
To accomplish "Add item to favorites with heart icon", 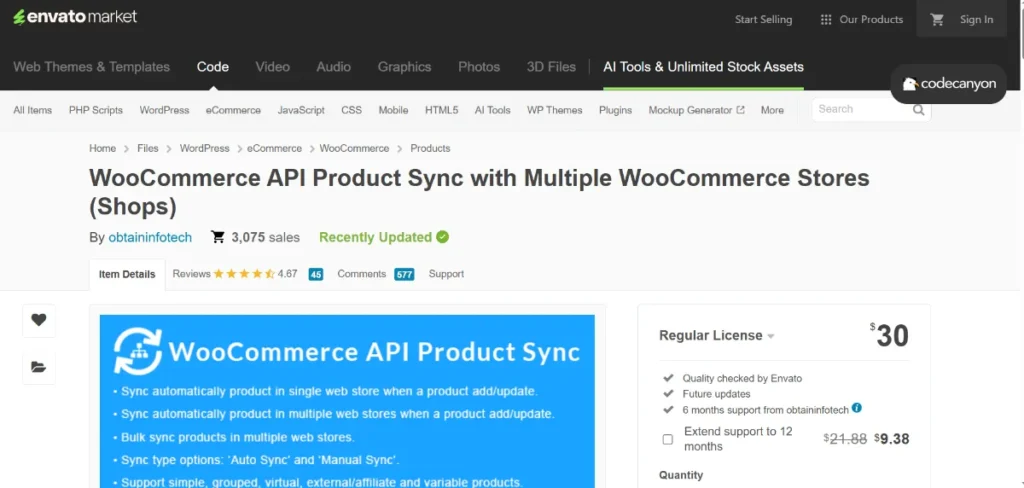I will pyautogui.click(x=39, y=320).
